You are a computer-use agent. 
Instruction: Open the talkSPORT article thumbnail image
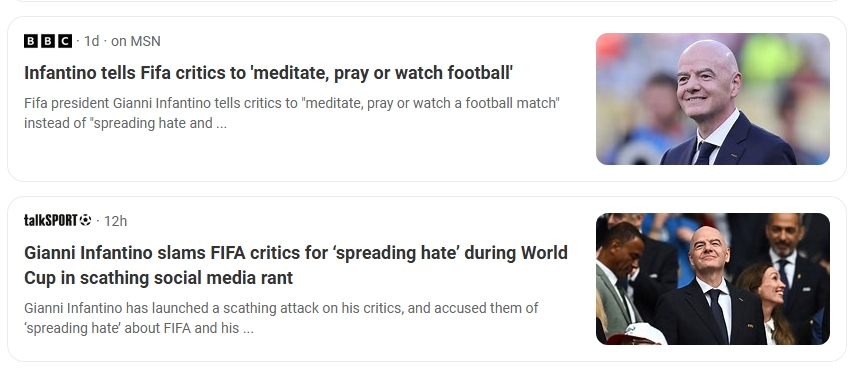pyautogui.click(x=712, y=279)
